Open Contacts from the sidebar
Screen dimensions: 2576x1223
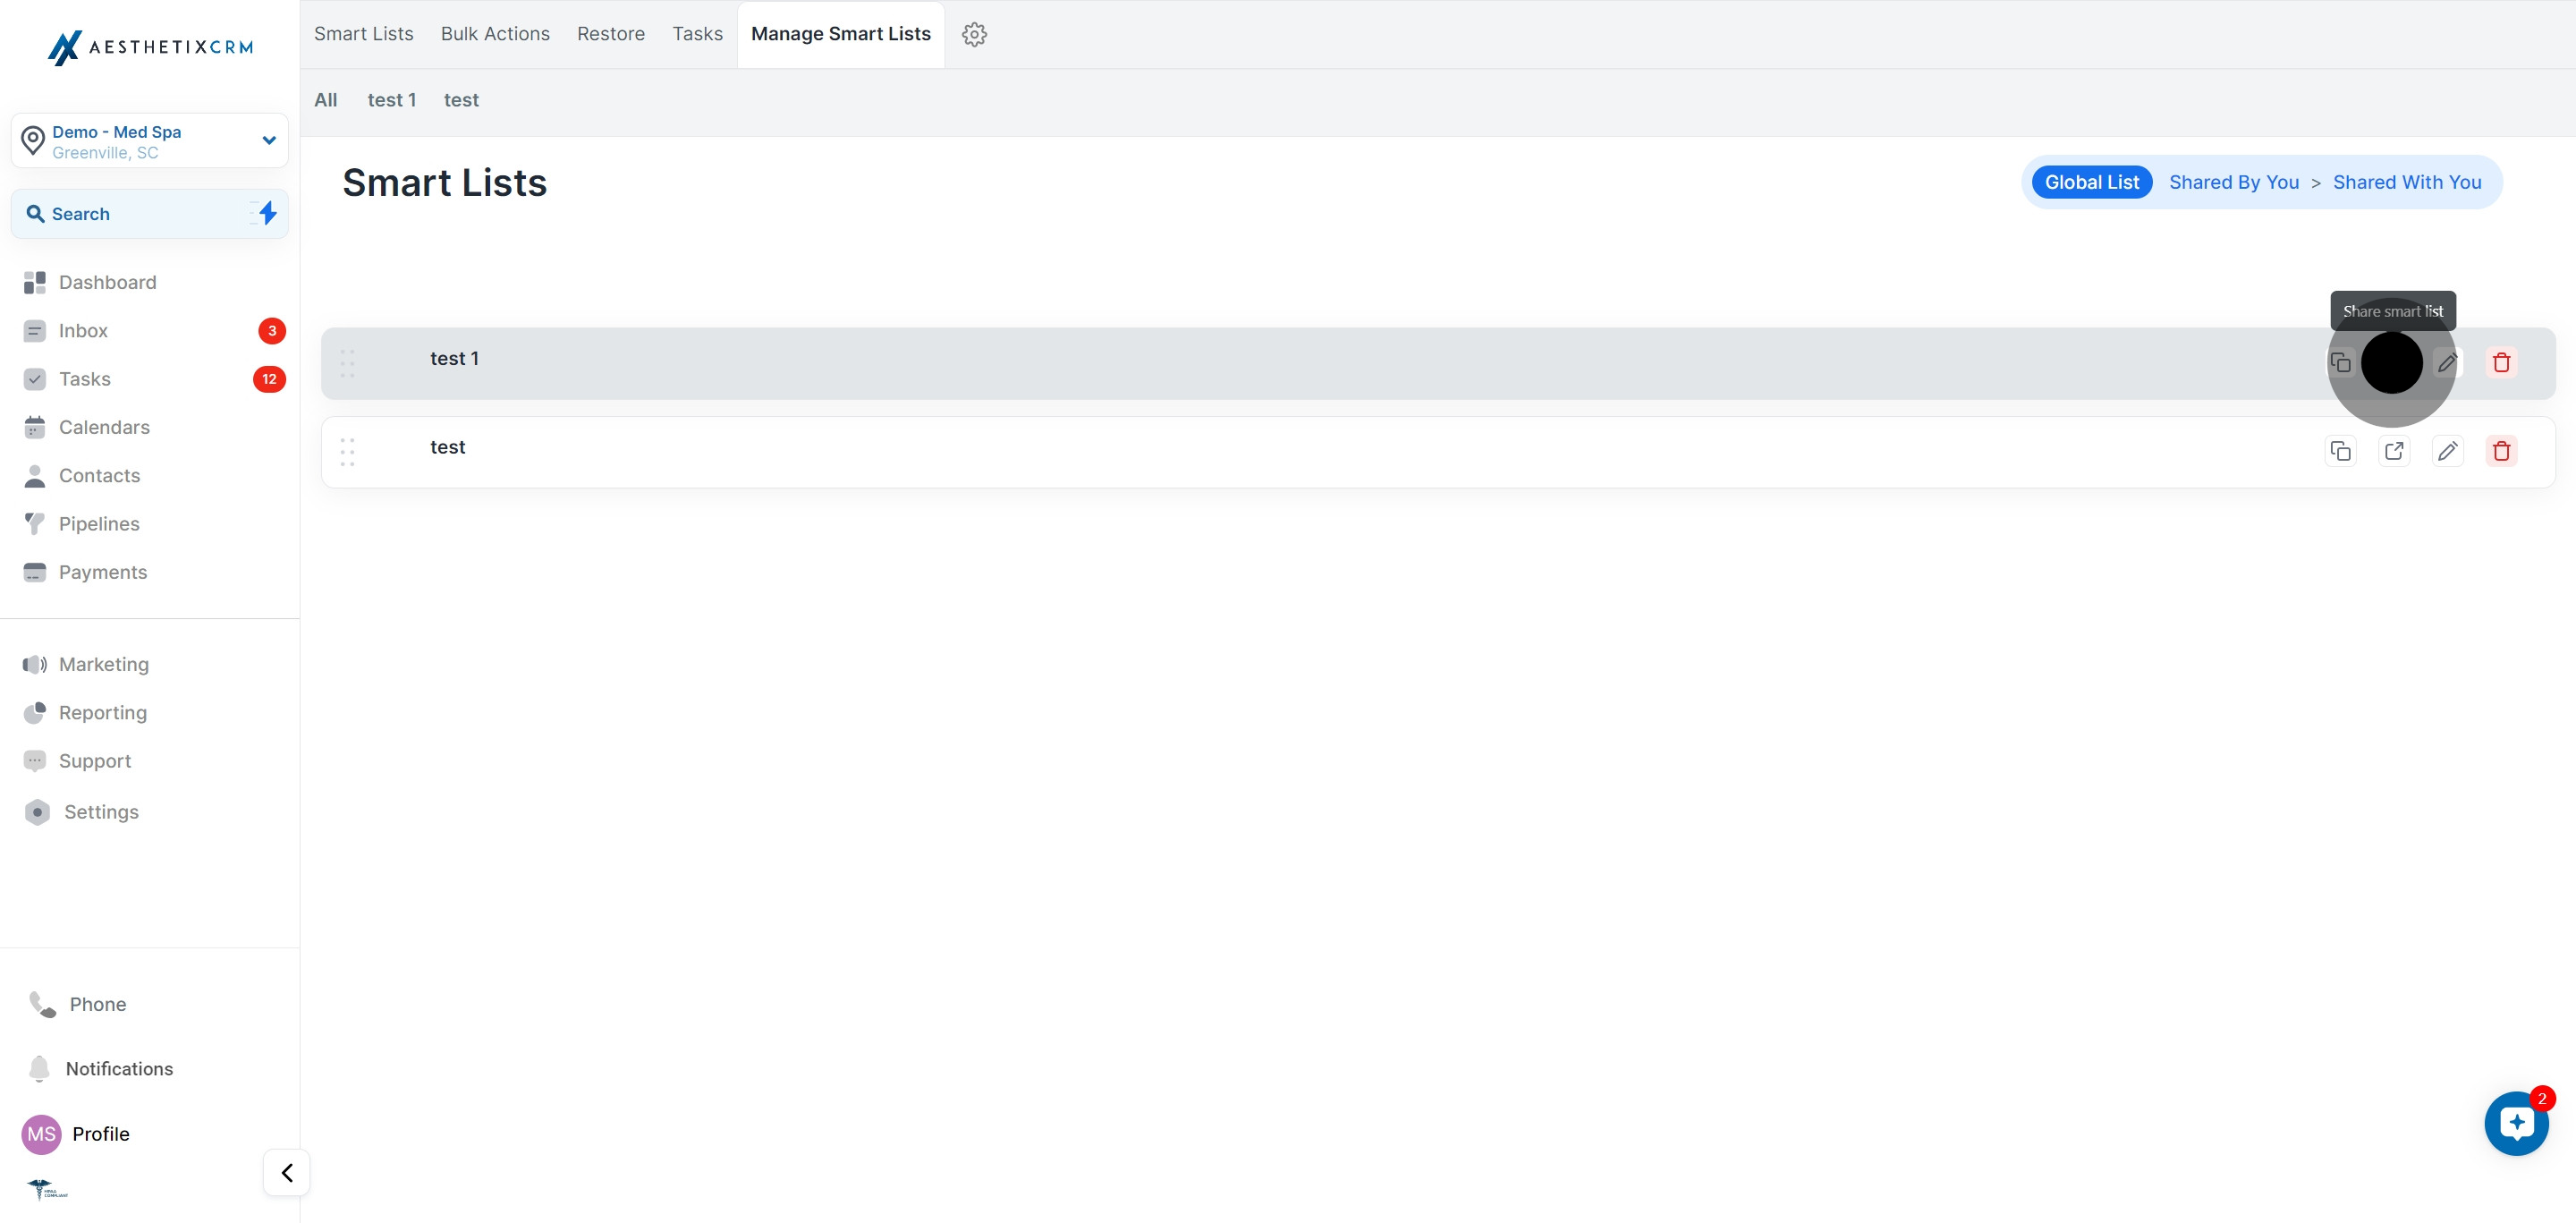[99, 476]
